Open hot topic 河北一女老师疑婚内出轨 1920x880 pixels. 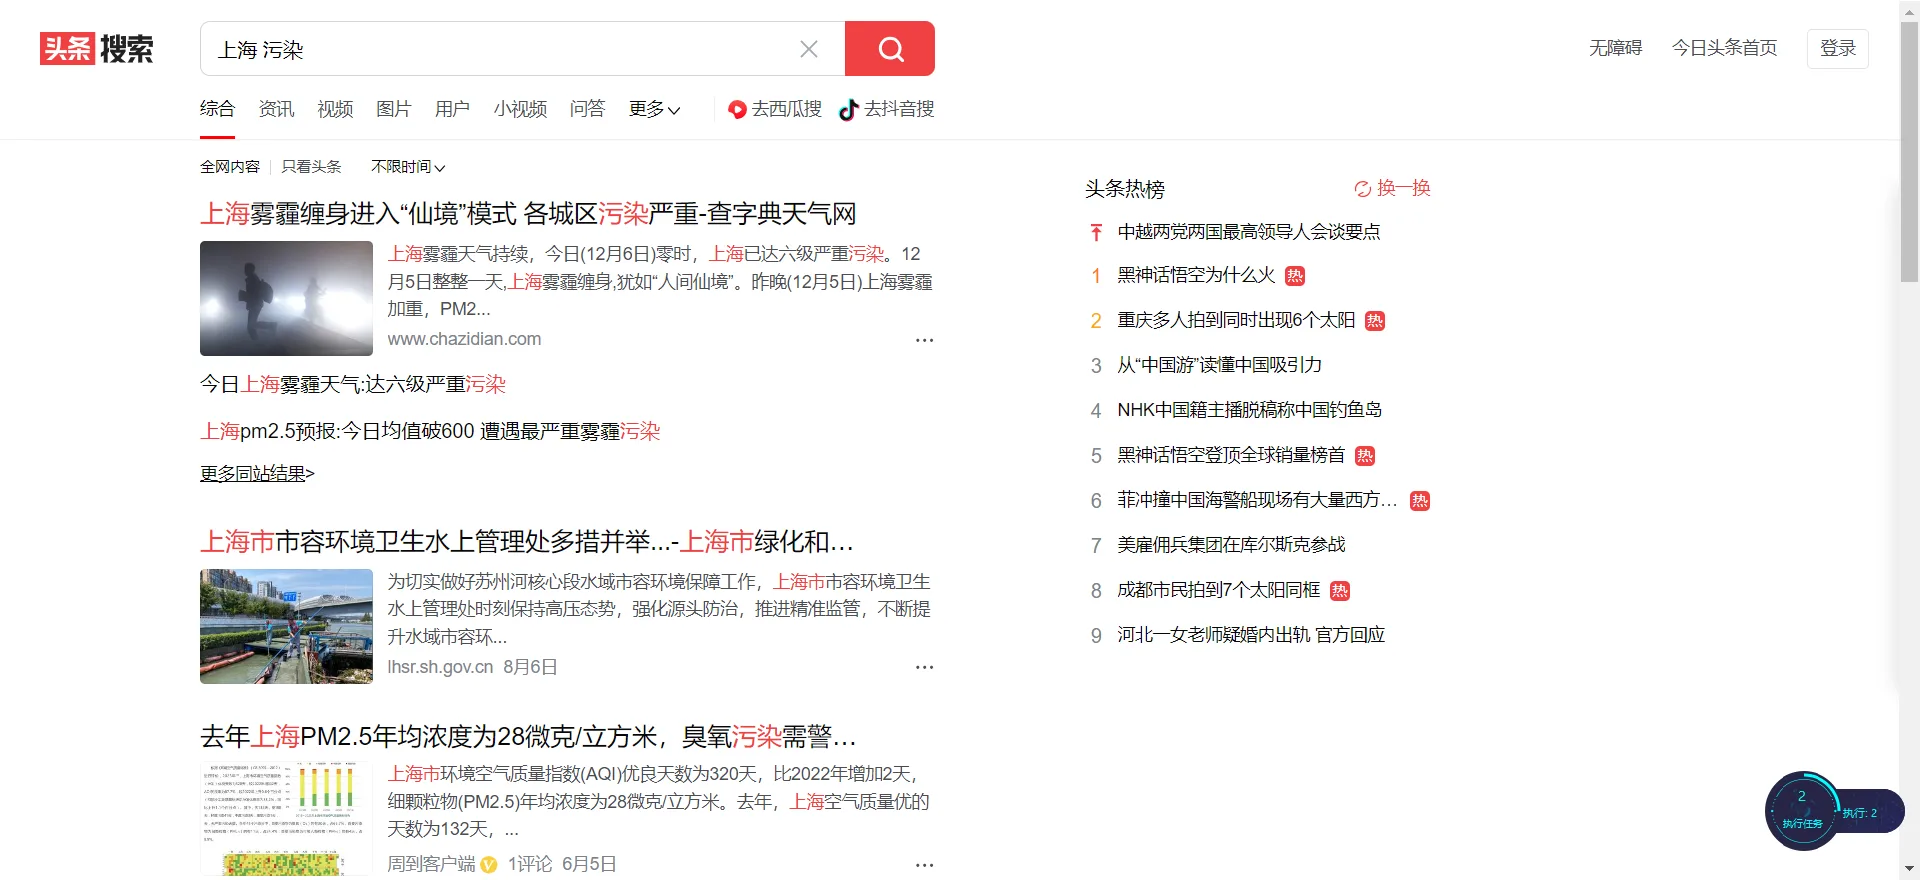1251,635
